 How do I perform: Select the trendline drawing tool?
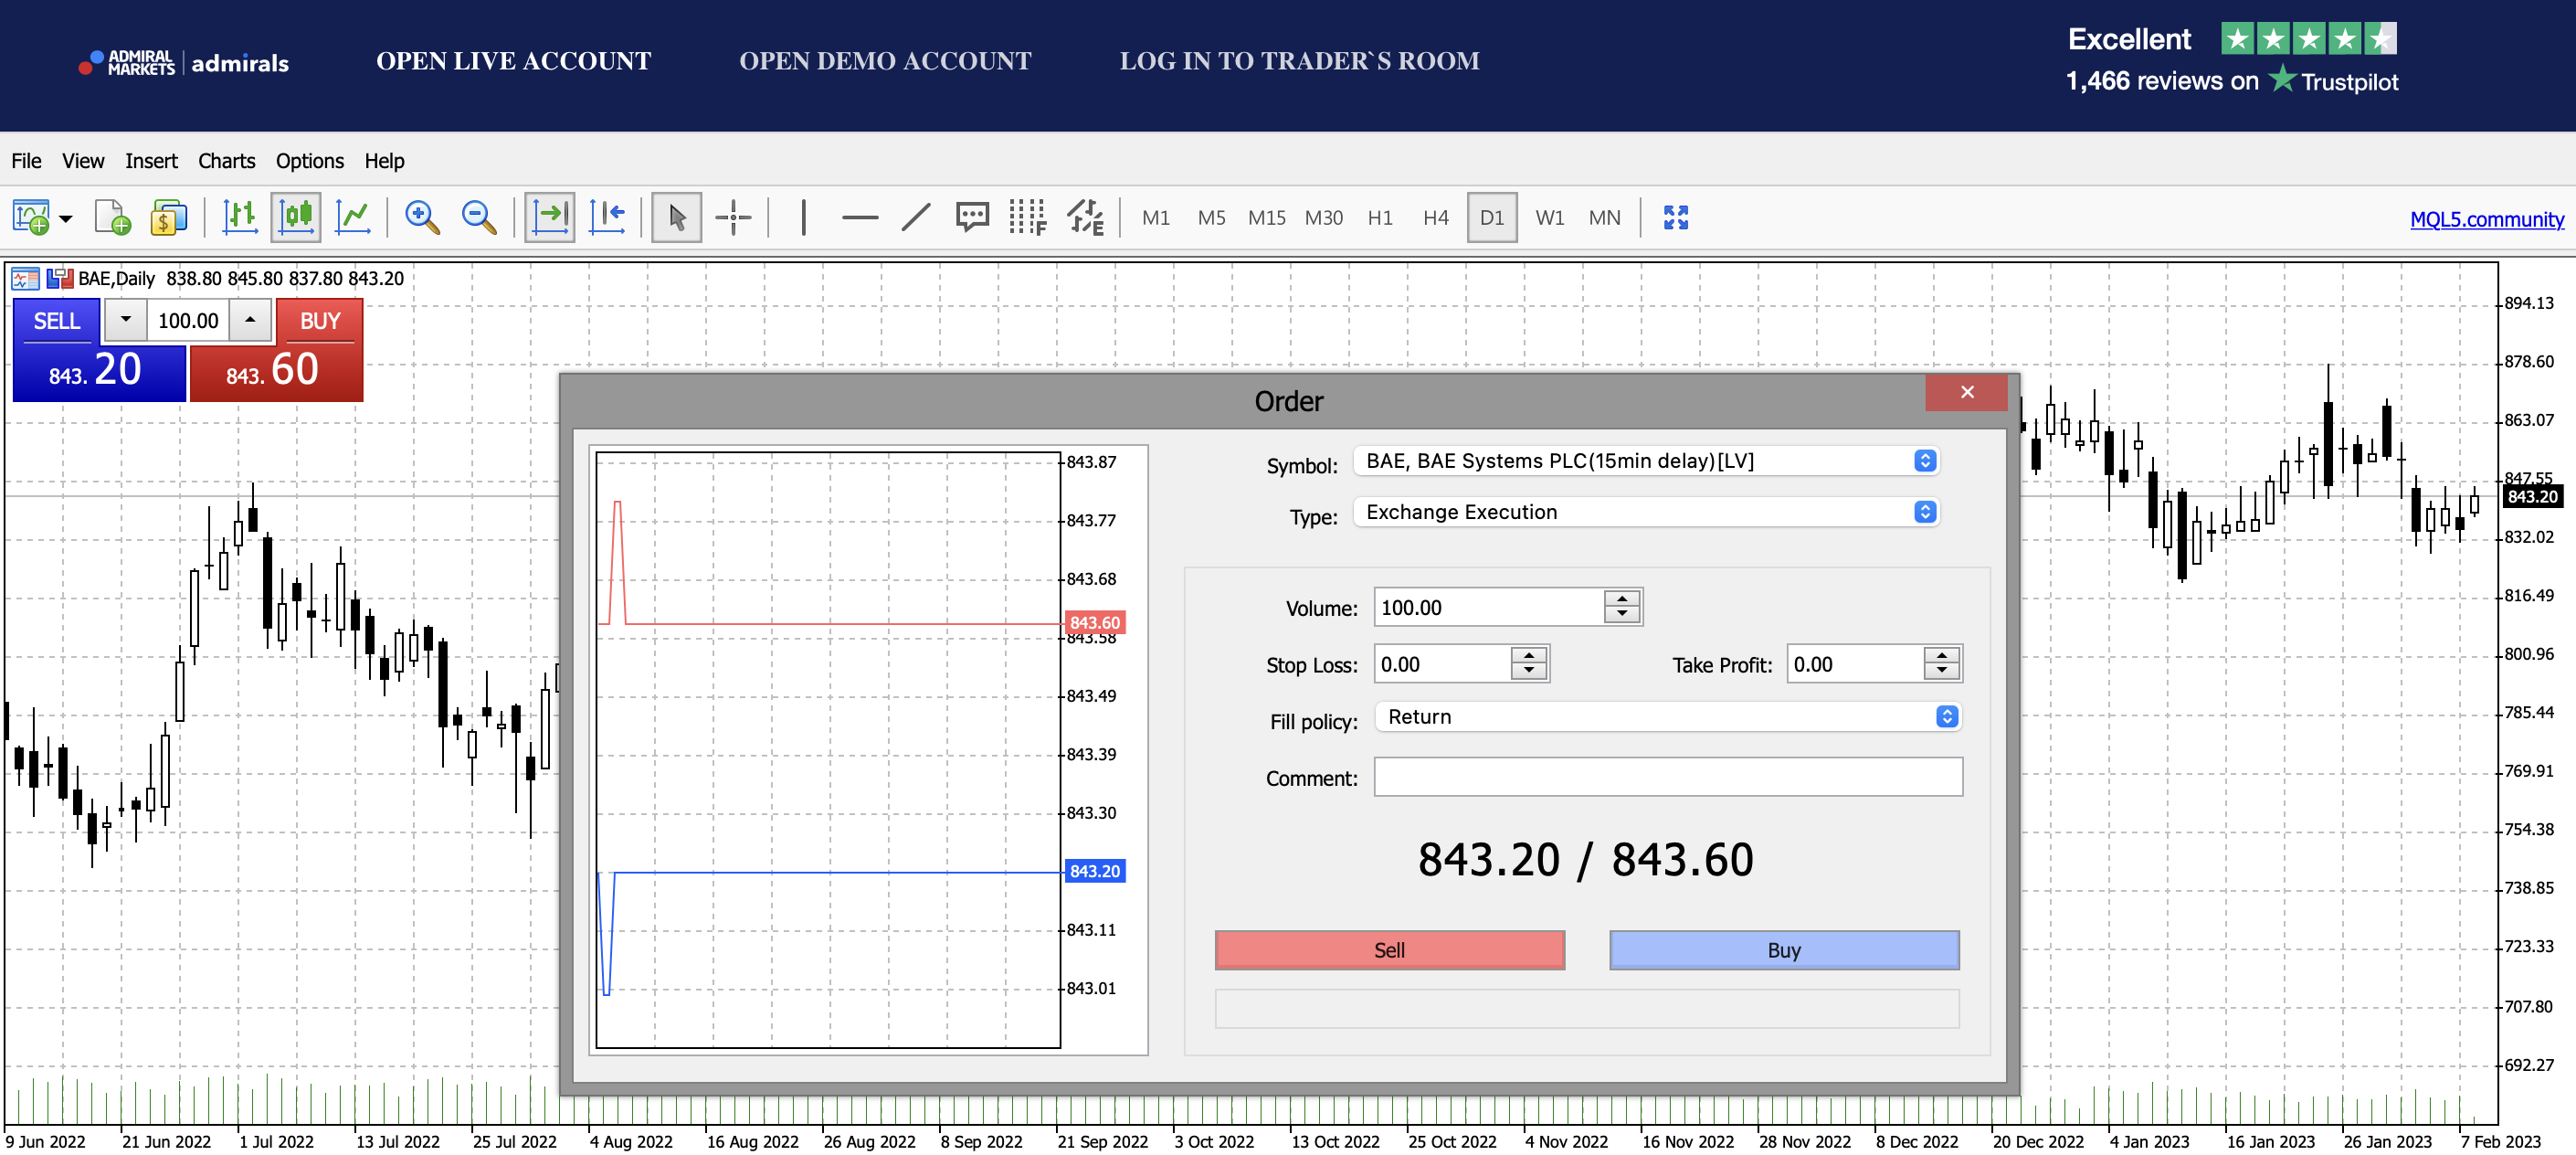click(915, 217)
